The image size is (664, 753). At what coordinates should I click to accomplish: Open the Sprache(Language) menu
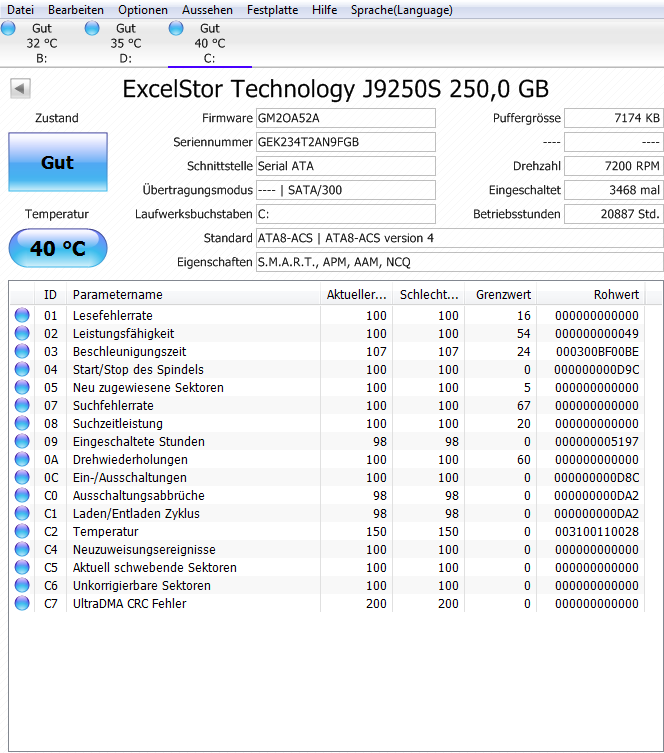[402, 10]
